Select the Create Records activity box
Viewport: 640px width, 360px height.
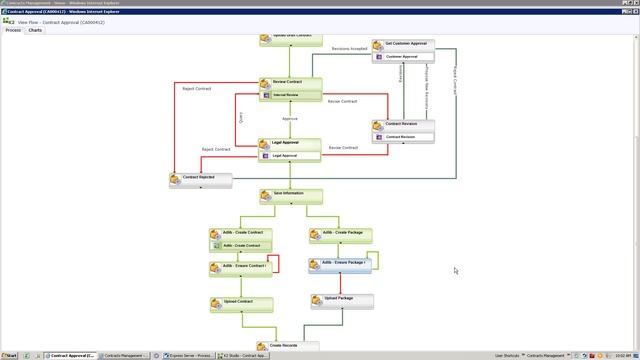288,346
